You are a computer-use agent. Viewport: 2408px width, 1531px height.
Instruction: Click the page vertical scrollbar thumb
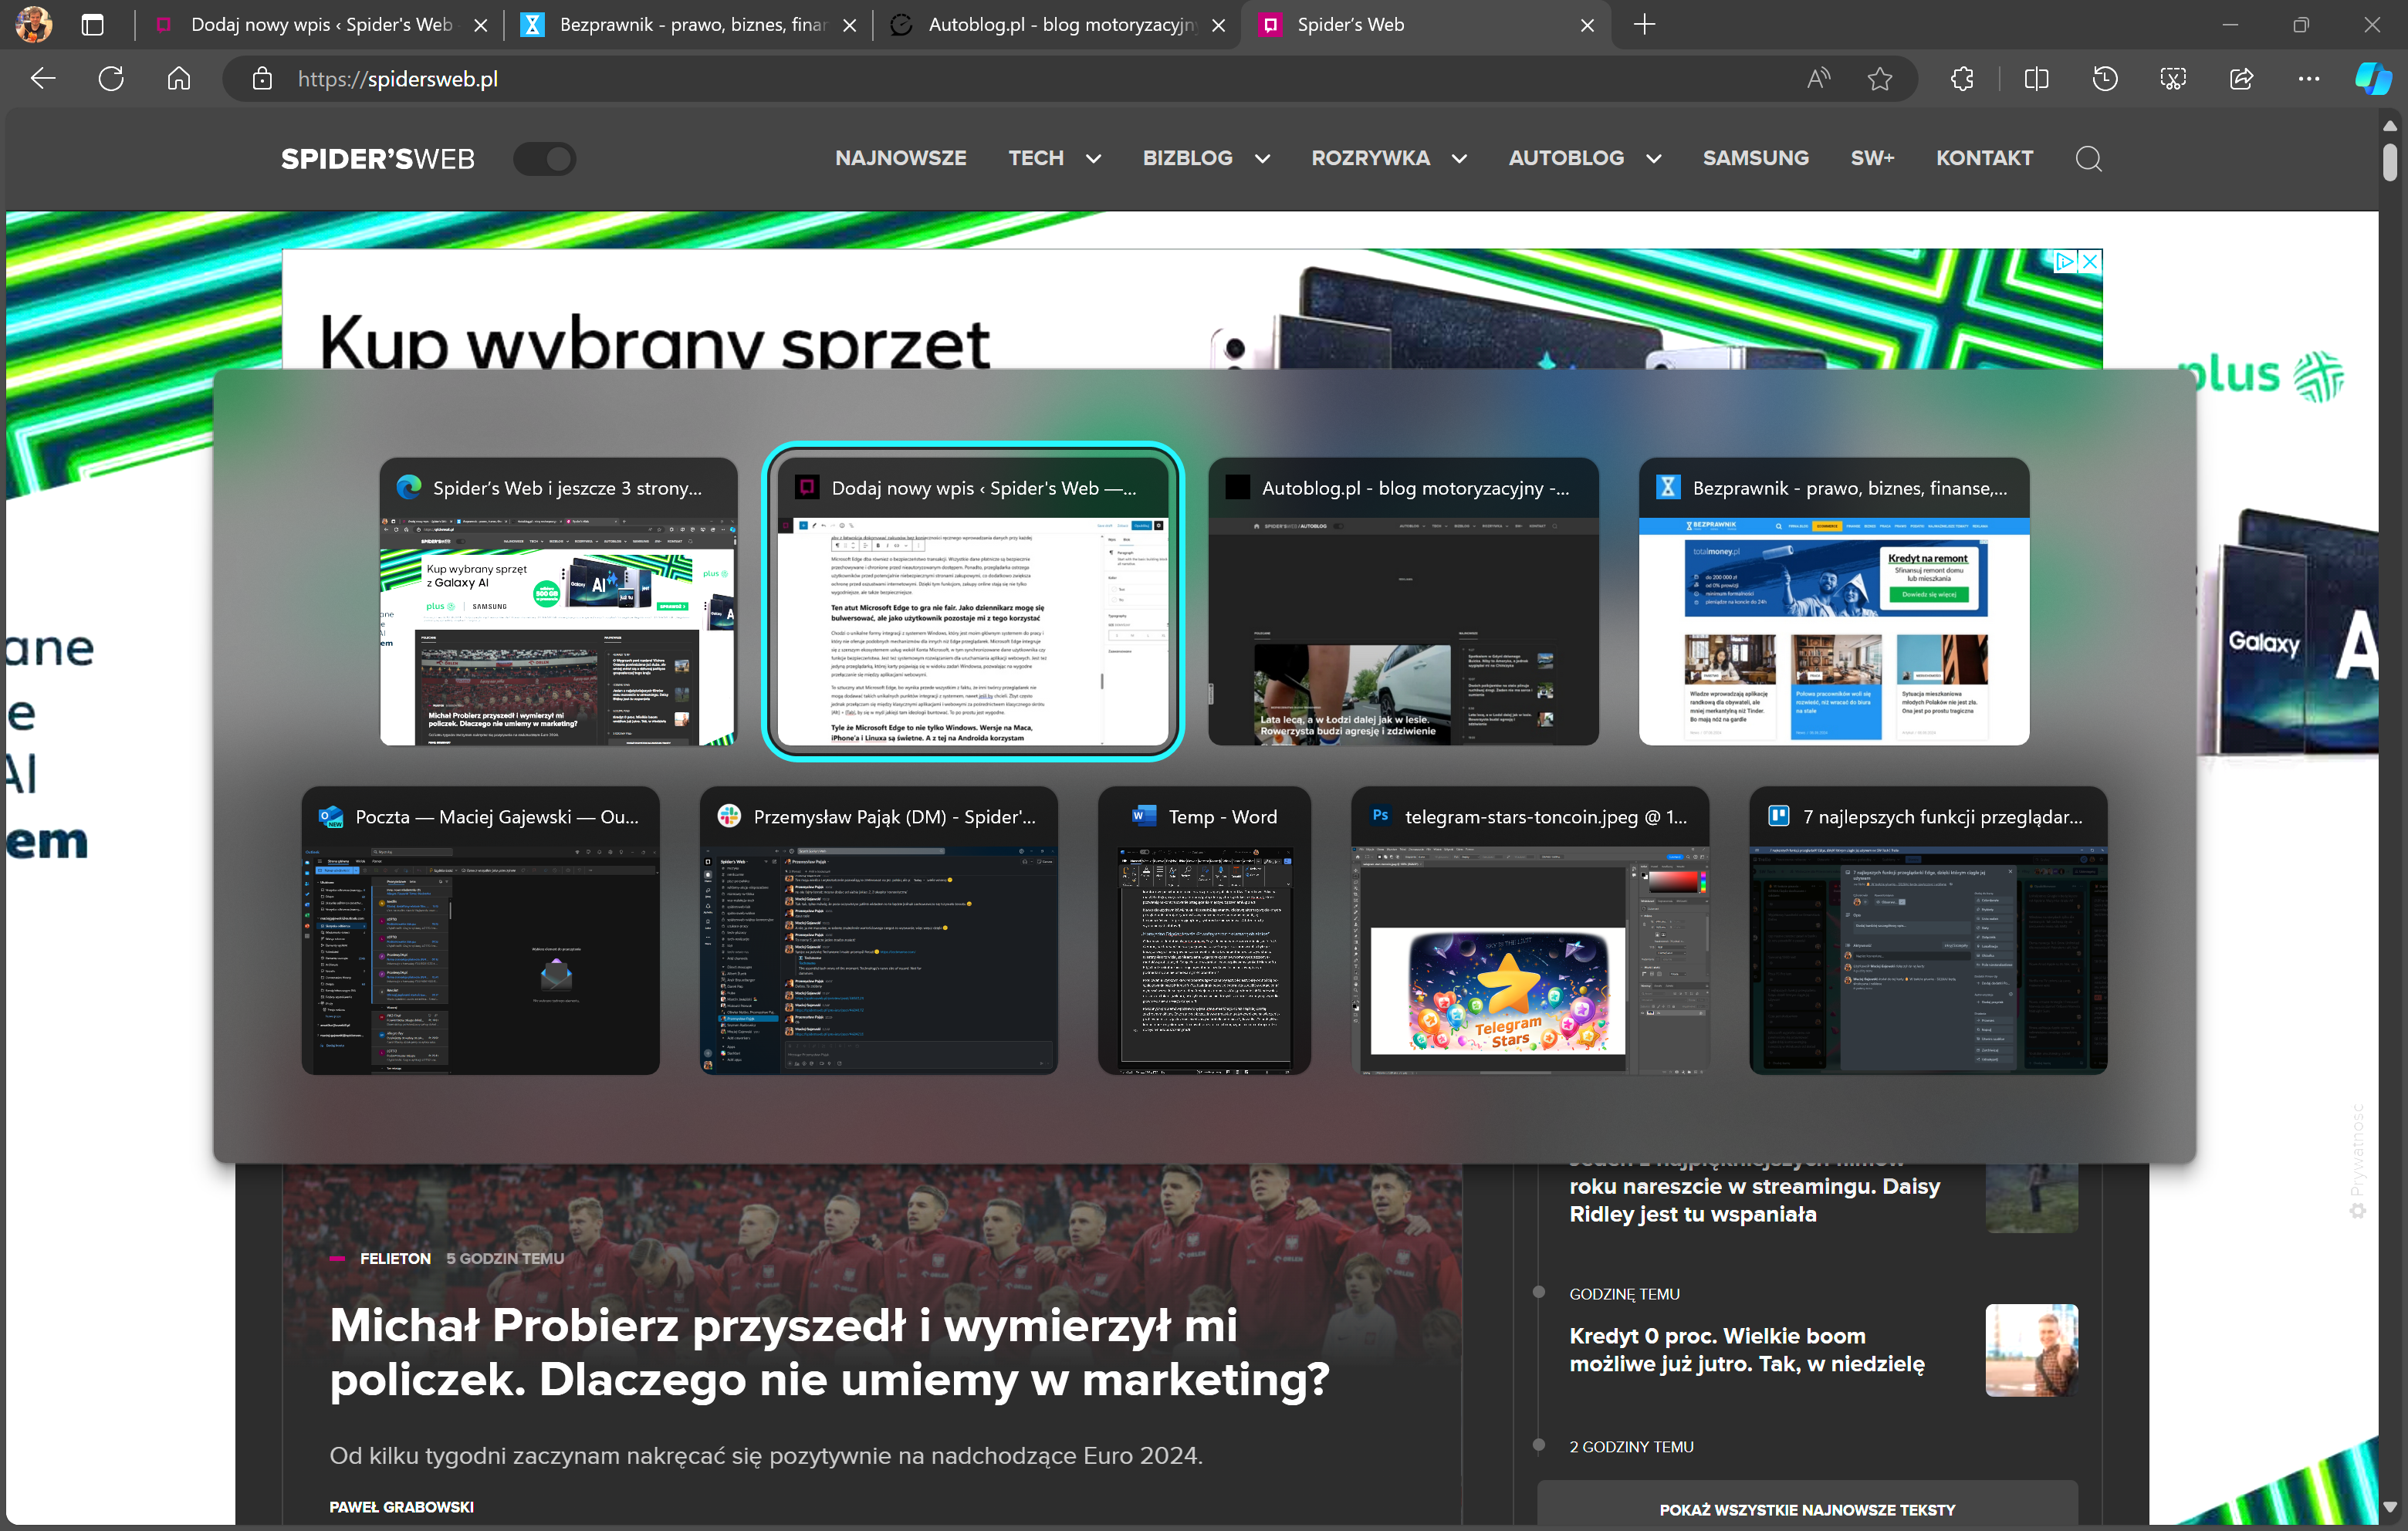click(x=2389, y=163)
